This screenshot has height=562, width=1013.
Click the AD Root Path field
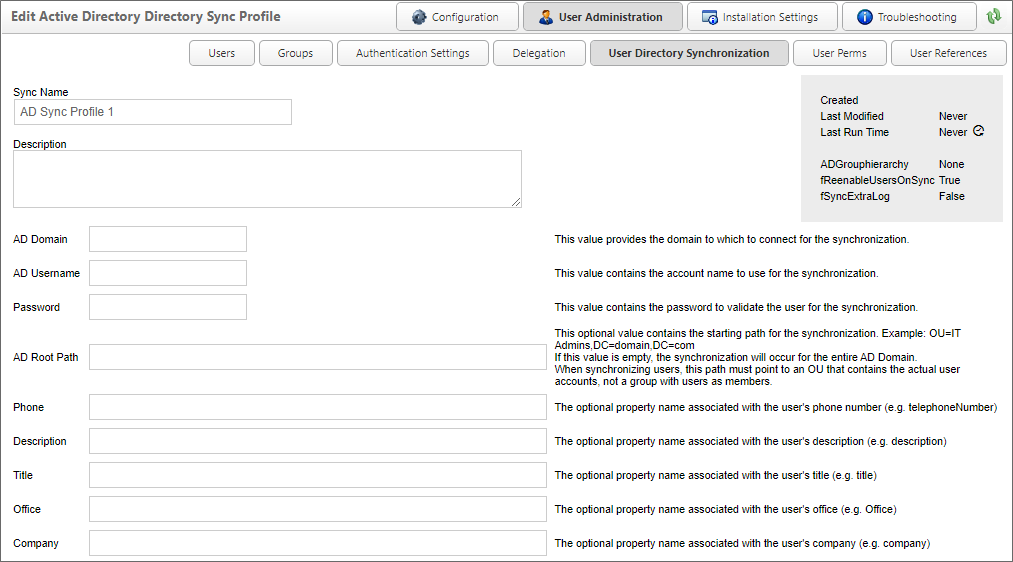click(317, 357)
